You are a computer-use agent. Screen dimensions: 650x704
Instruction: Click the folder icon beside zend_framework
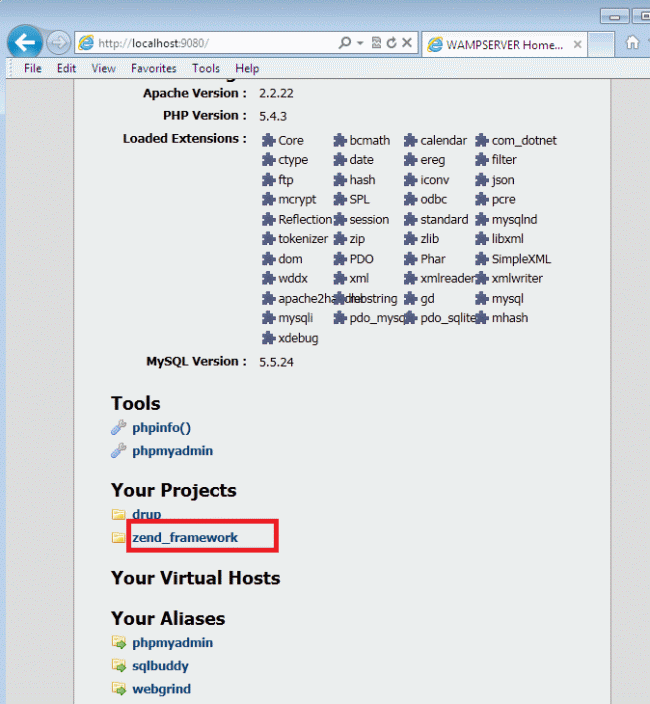[x=119, y=537]
